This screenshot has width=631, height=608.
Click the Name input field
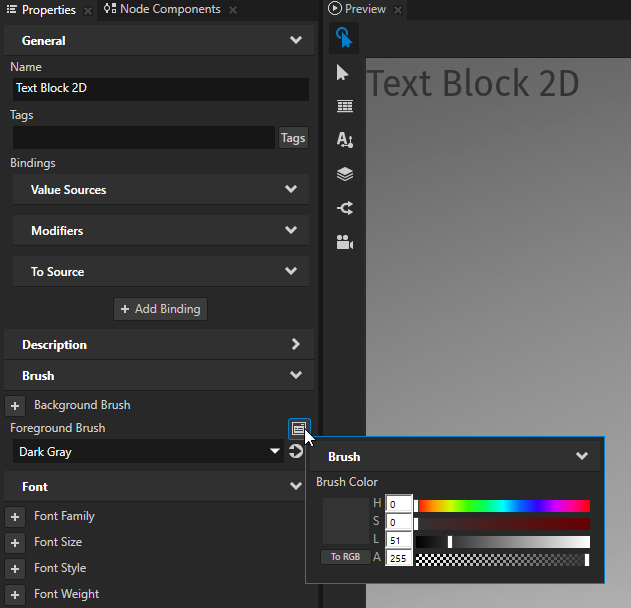(161, 89)
